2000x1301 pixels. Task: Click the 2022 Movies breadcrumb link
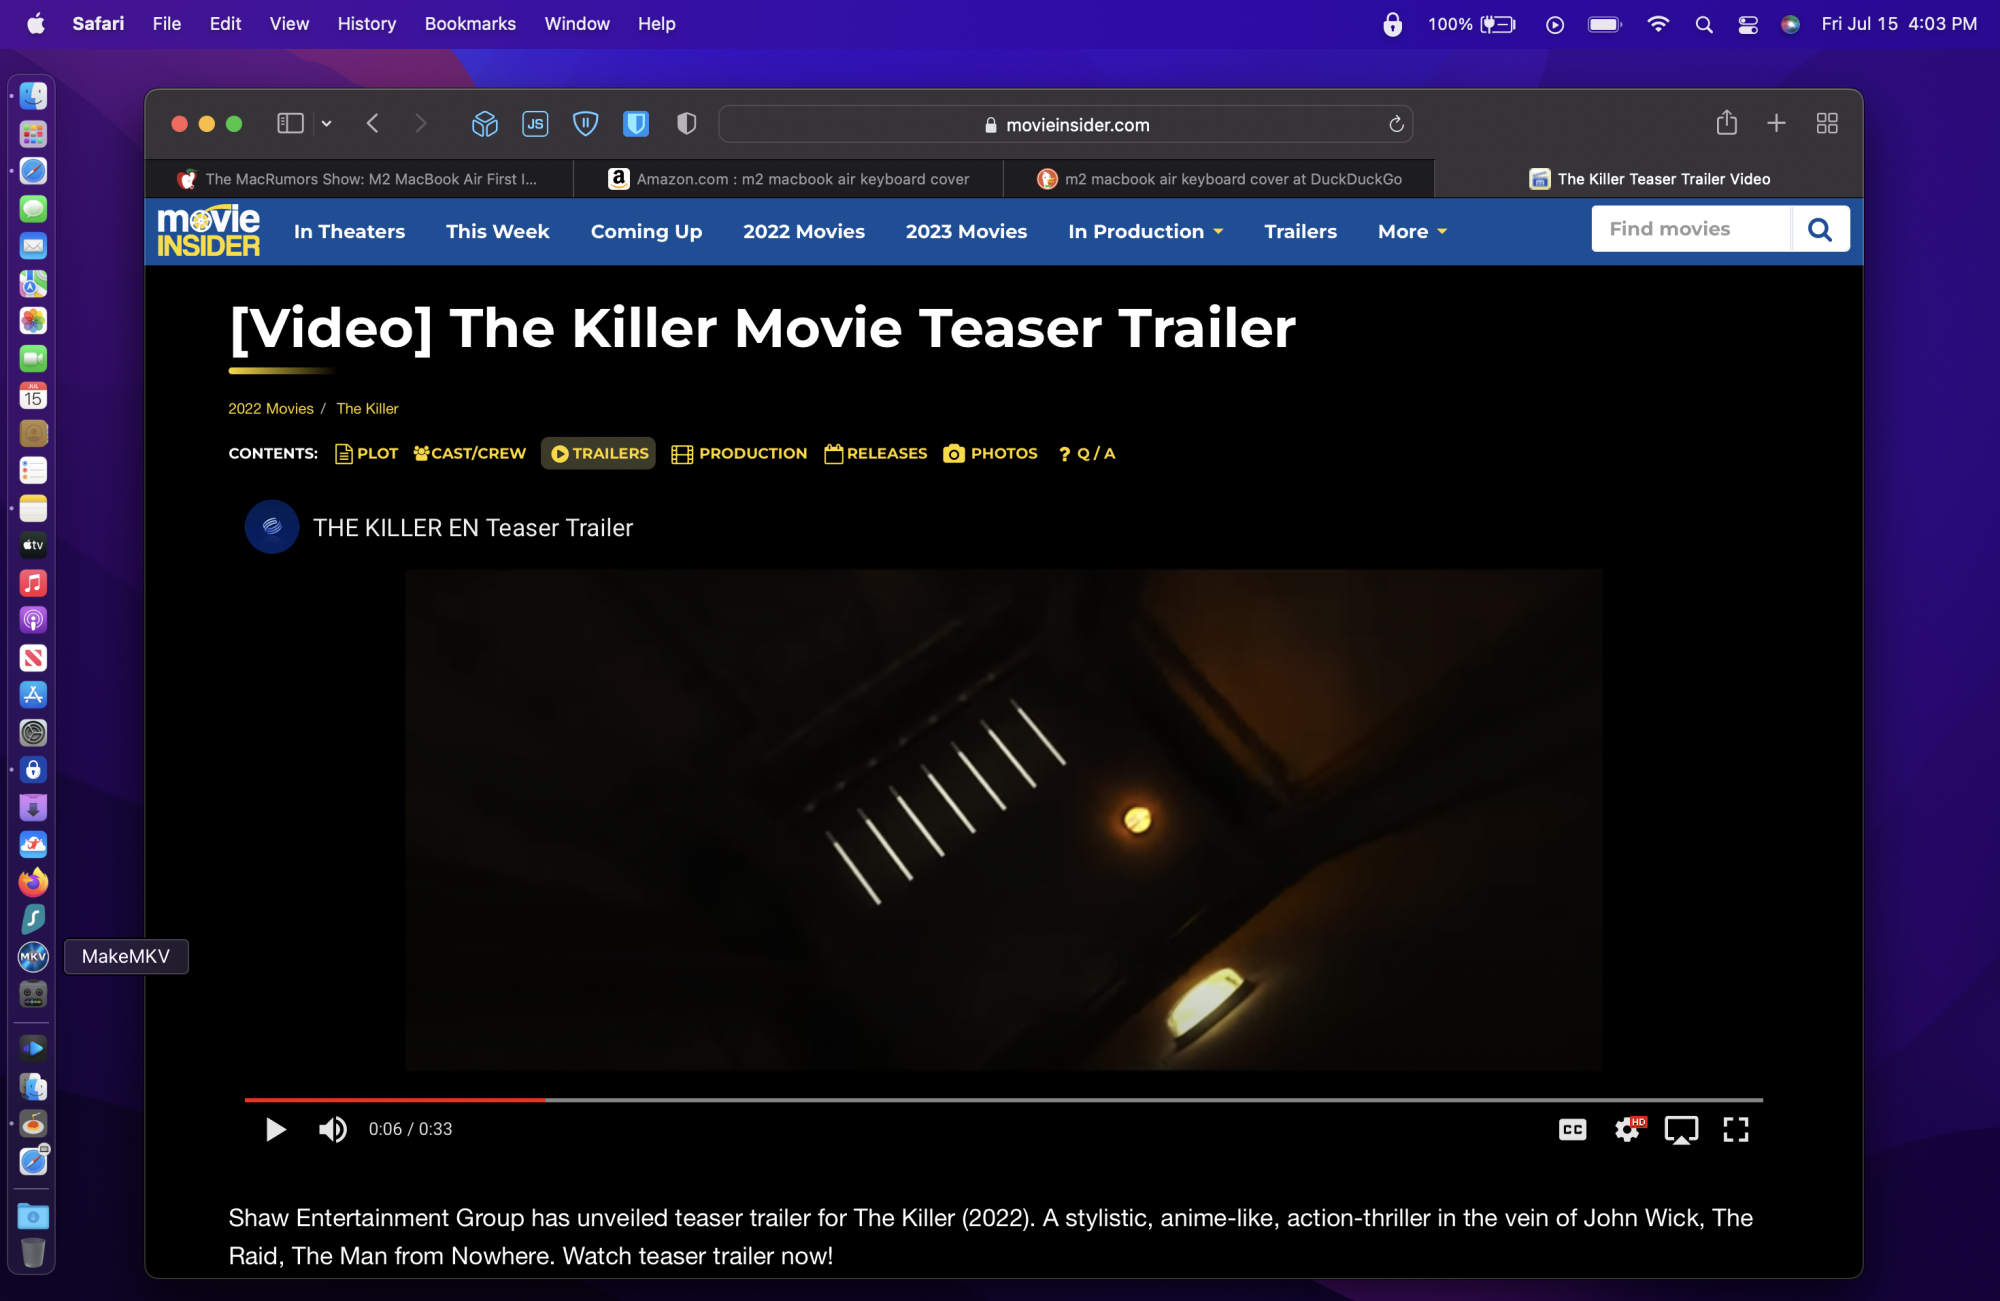click(x=270, y=408)
